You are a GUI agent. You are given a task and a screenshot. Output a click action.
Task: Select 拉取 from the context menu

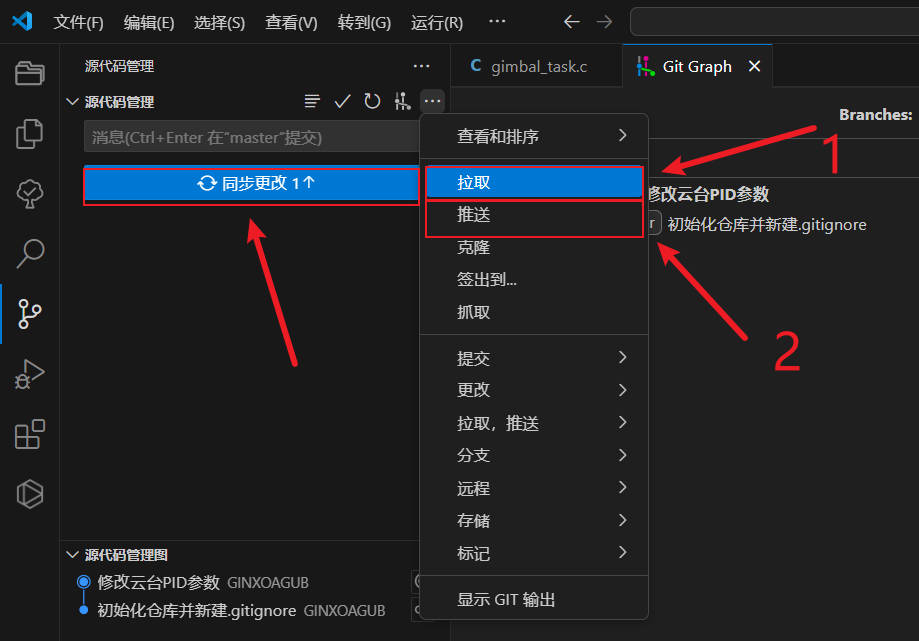(534, 182)
